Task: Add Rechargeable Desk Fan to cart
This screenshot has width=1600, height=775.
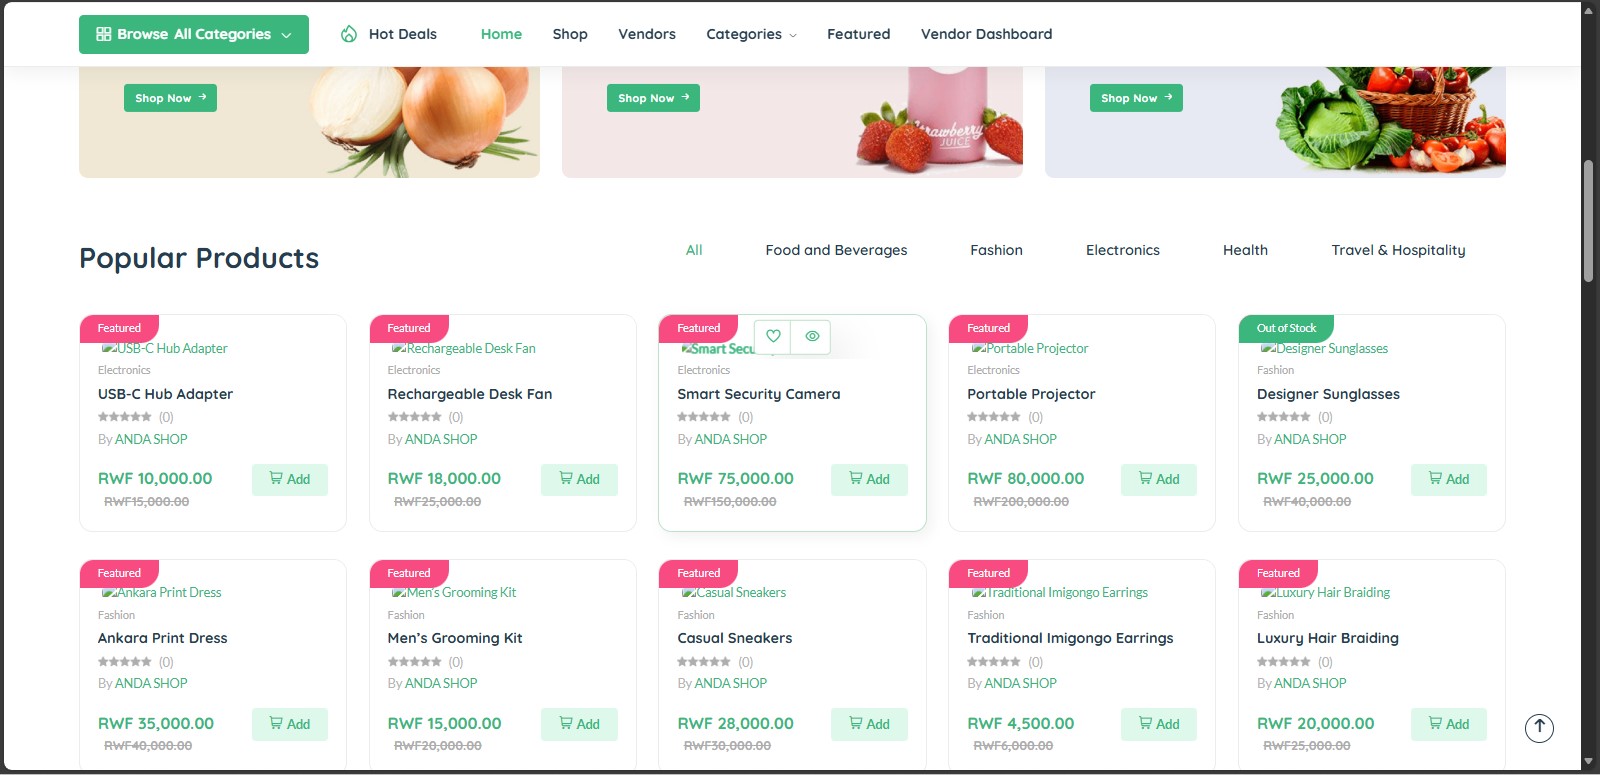Action: point(579,479)
